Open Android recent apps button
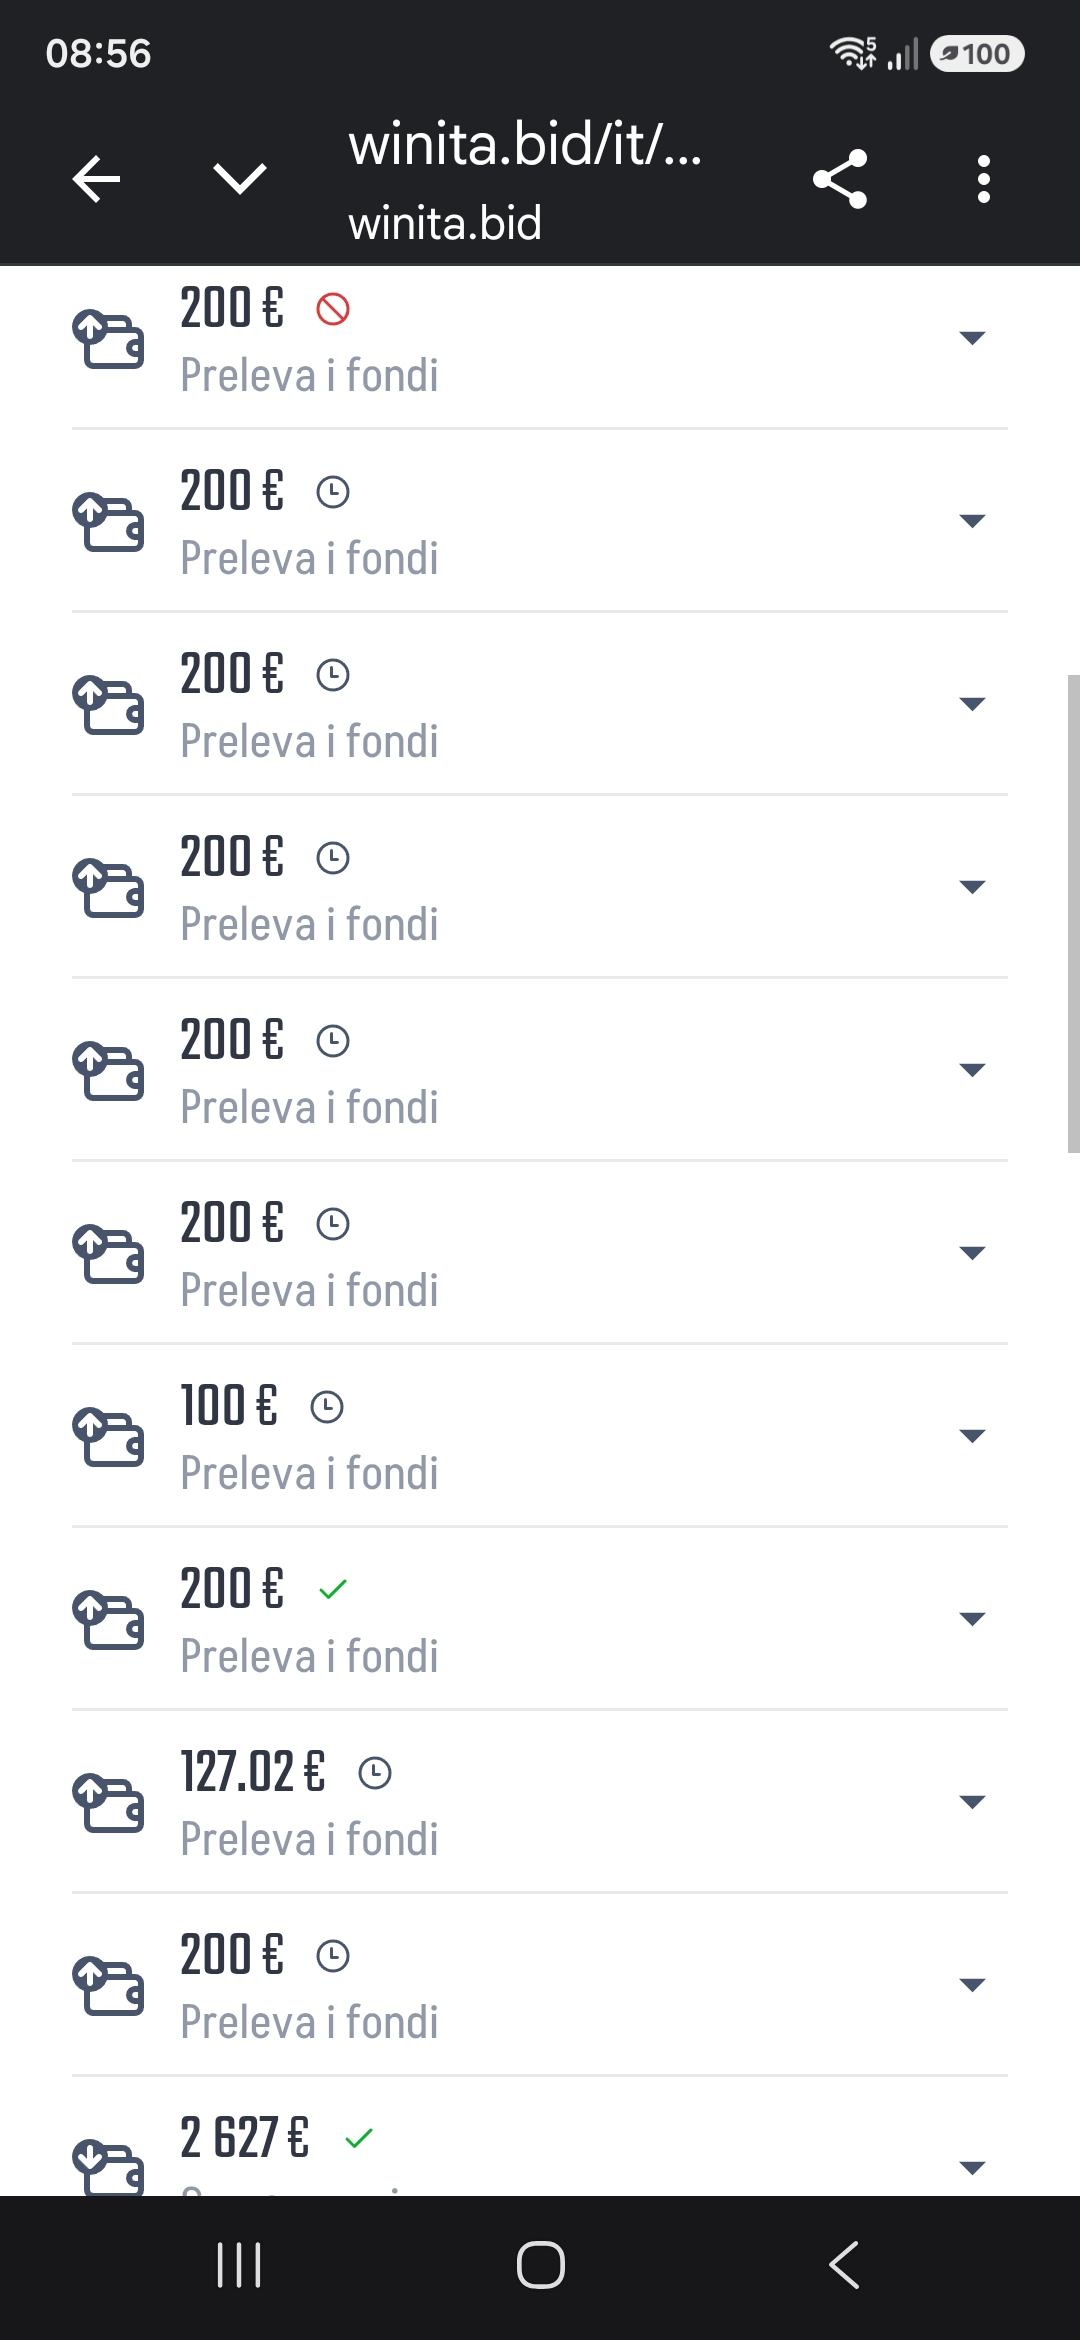 239,2265
